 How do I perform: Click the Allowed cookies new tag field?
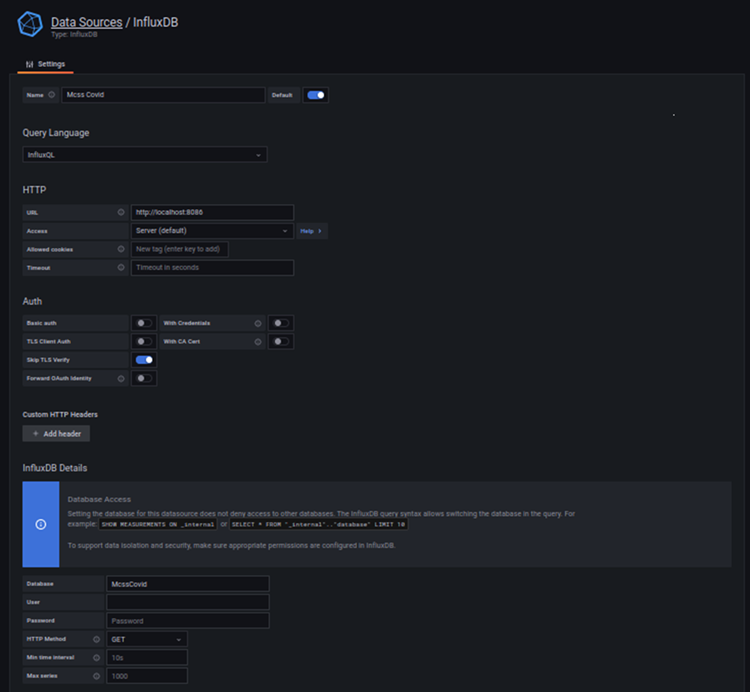click(x=179, y=249)
